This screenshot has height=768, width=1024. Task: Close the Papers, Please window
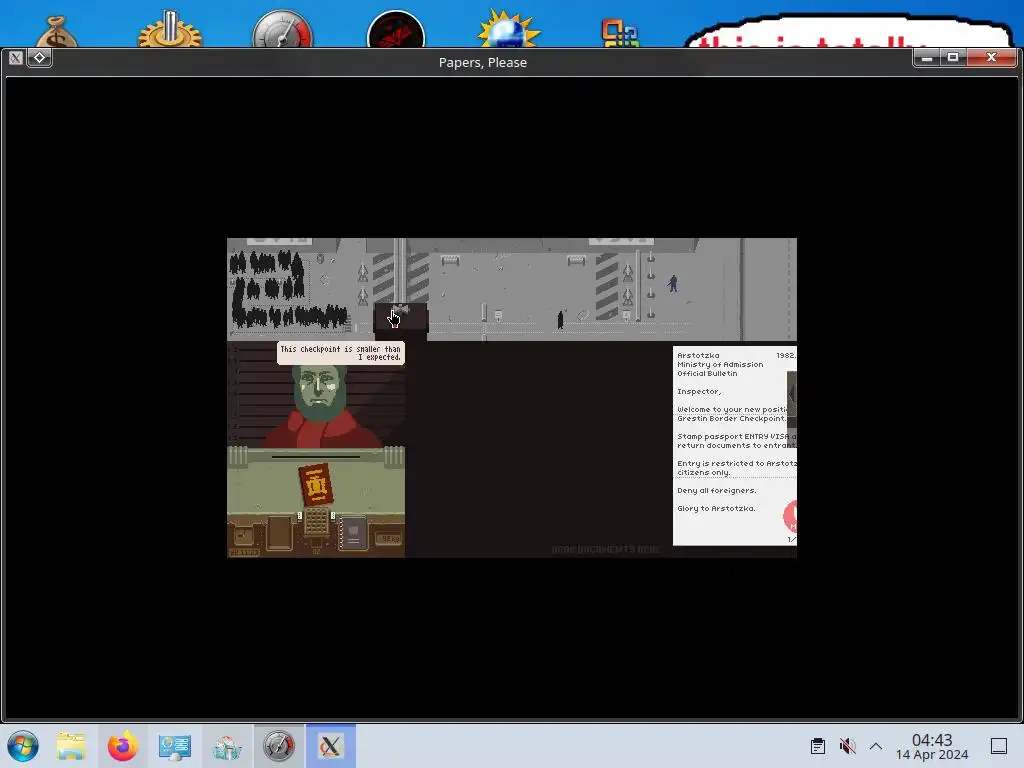(991, 57)
